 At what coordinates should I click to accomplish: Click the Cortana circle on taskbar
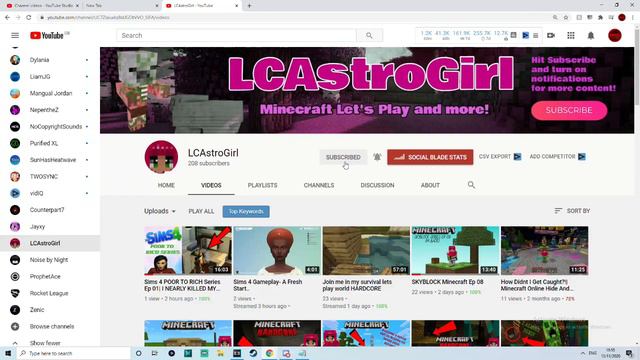138,353
